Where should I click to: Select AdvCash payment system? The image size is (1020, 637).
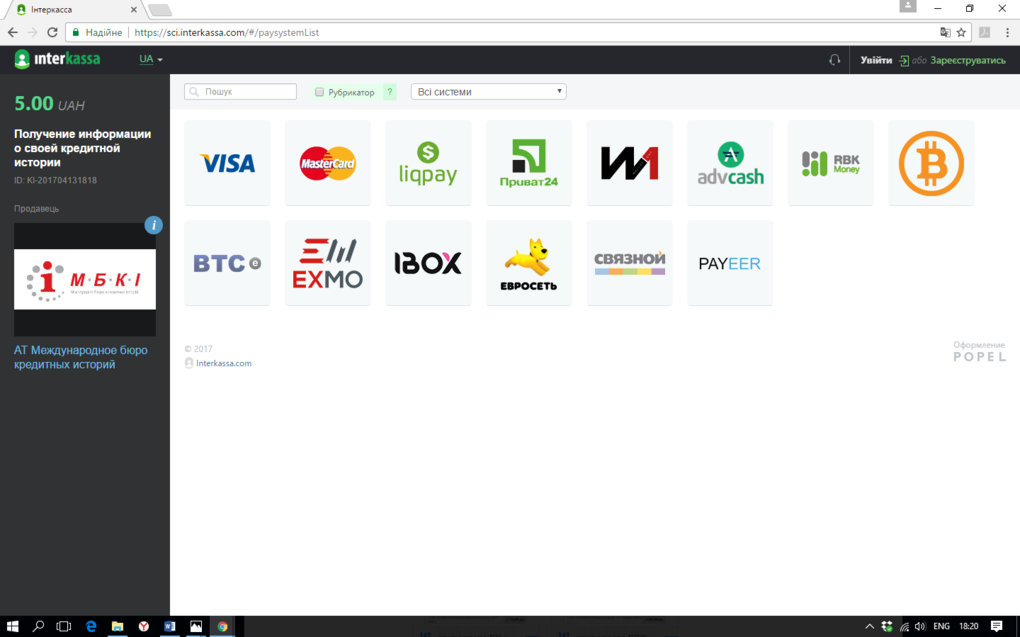tap(730, 163)
